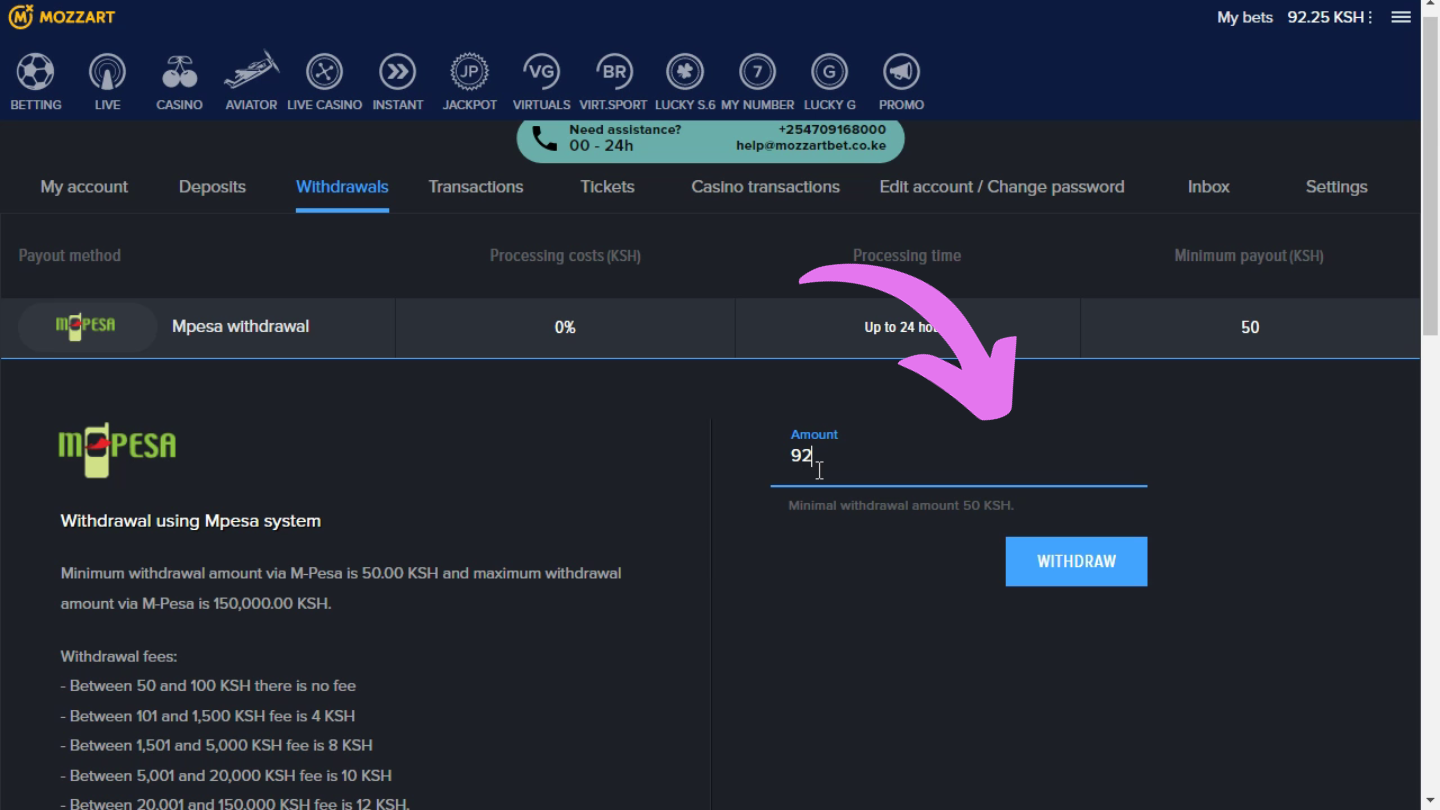This screenshot has height=810, width=1440.
Task: Open the Promo megaphone icon
Action: (x=901, y=72)
